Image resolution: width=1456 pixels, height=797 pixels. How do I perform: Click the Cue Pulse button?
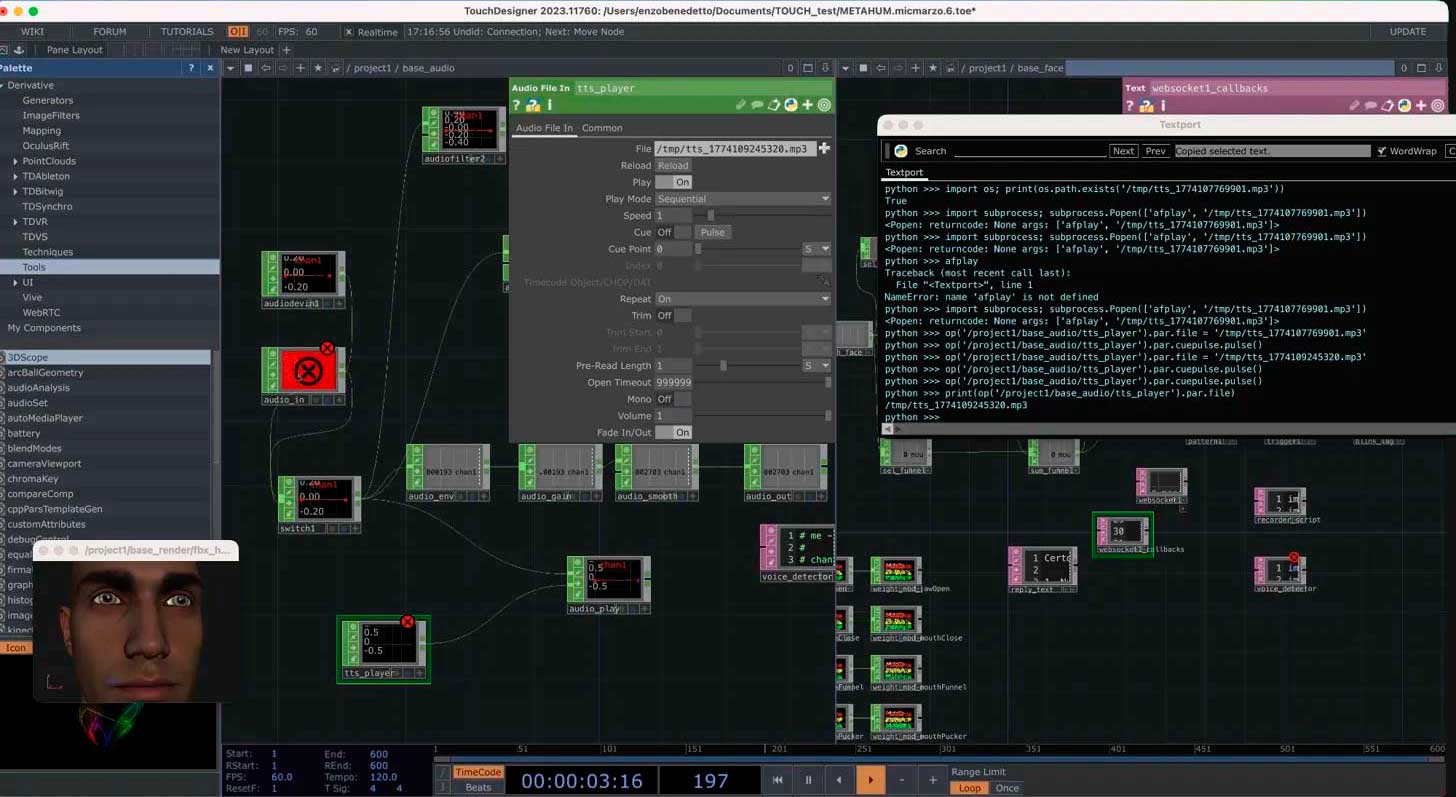click(x=712, y=232)
